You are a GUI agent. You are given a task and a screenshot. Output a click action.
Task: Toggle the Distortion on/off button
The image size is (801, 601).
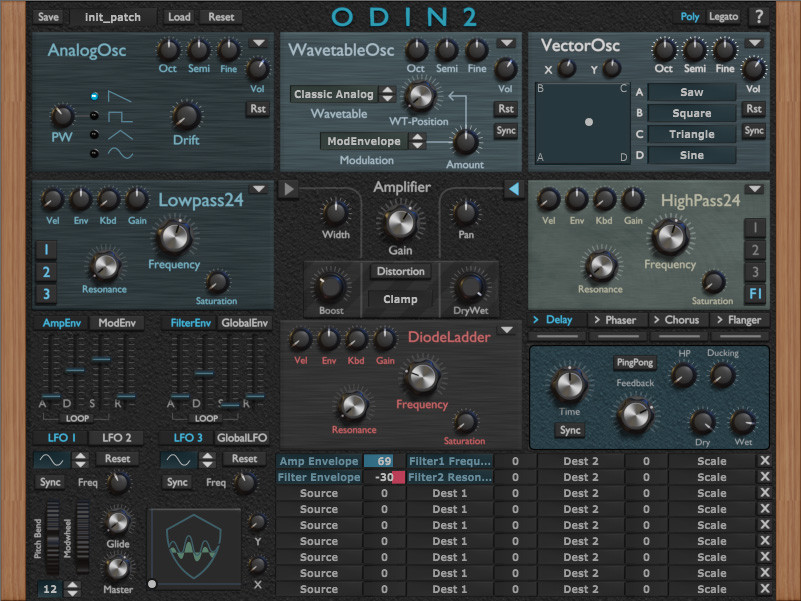pyautogui.click(x=400, y=271)
